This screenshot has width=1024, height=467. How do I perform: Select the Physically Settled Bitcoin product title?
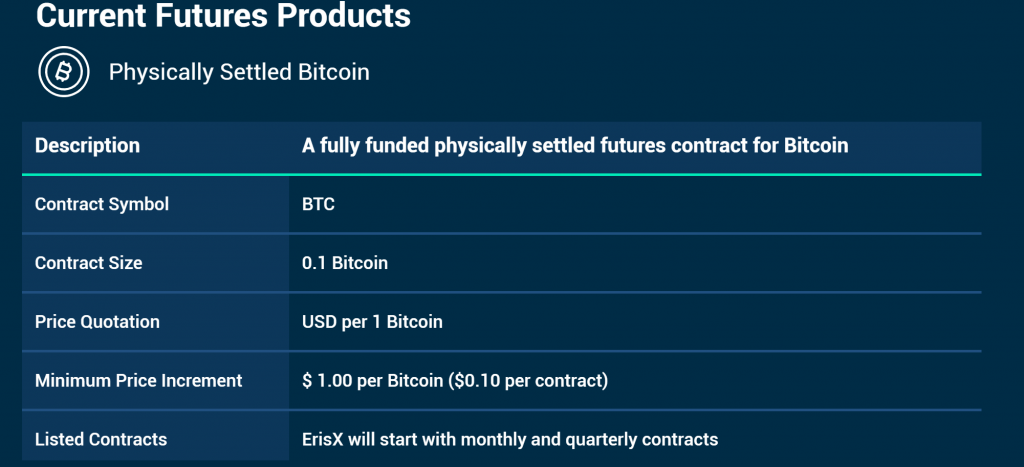click(239, 72)
